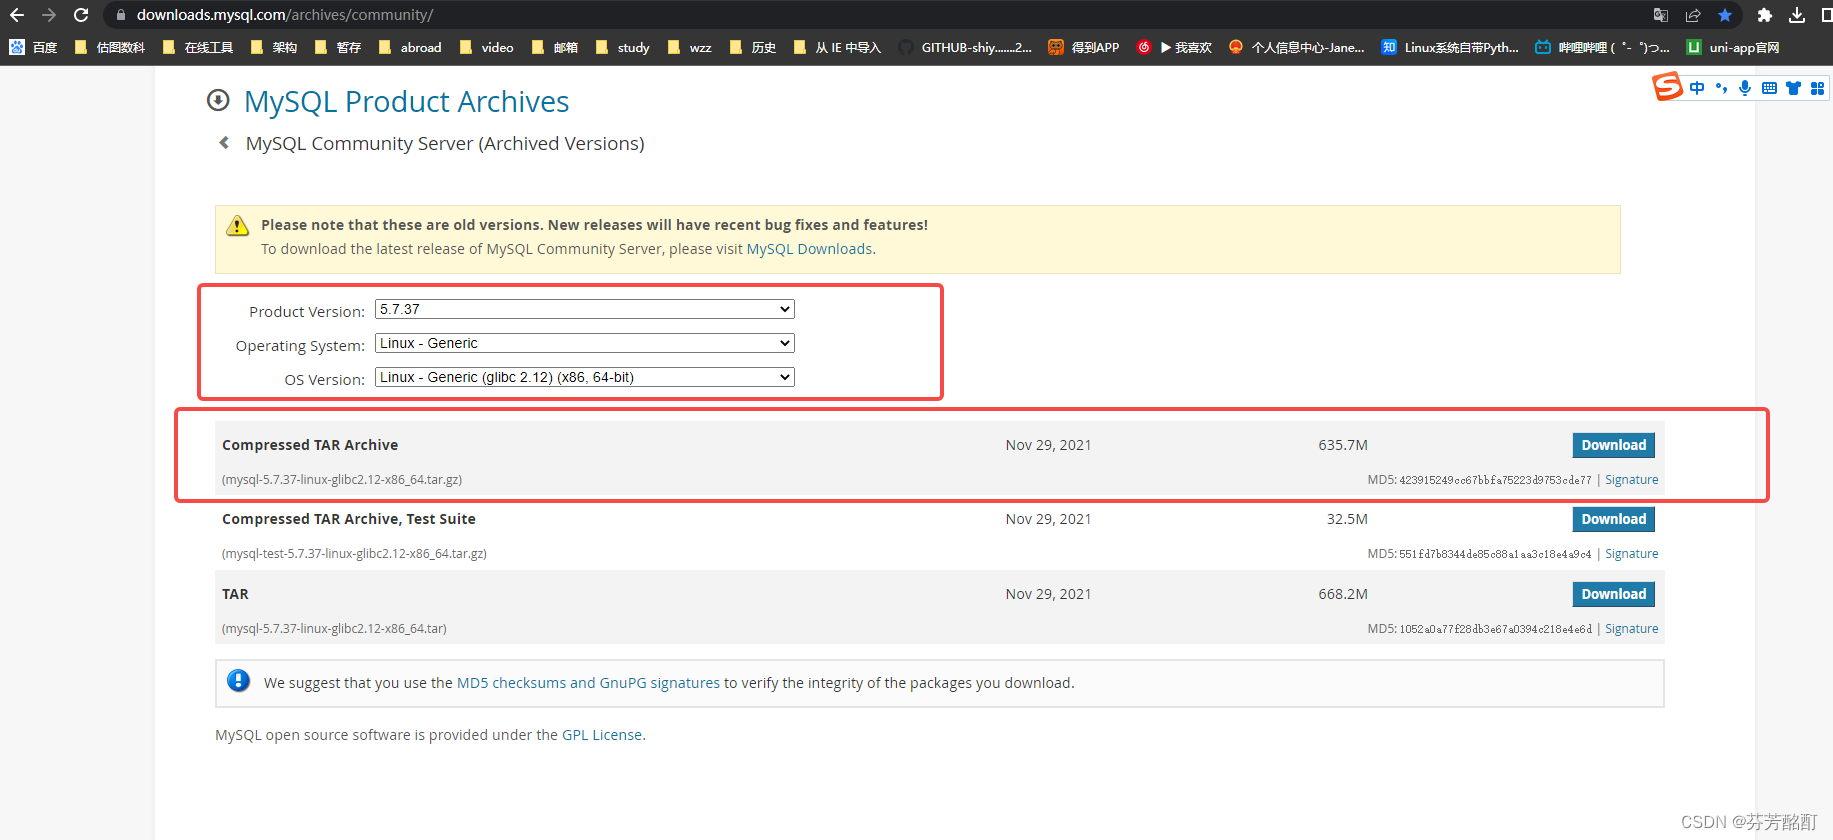The width and height of the screenshot is (1833, 840).
Task: Open the 得到APP bookmark
Action: [1084, 47]
